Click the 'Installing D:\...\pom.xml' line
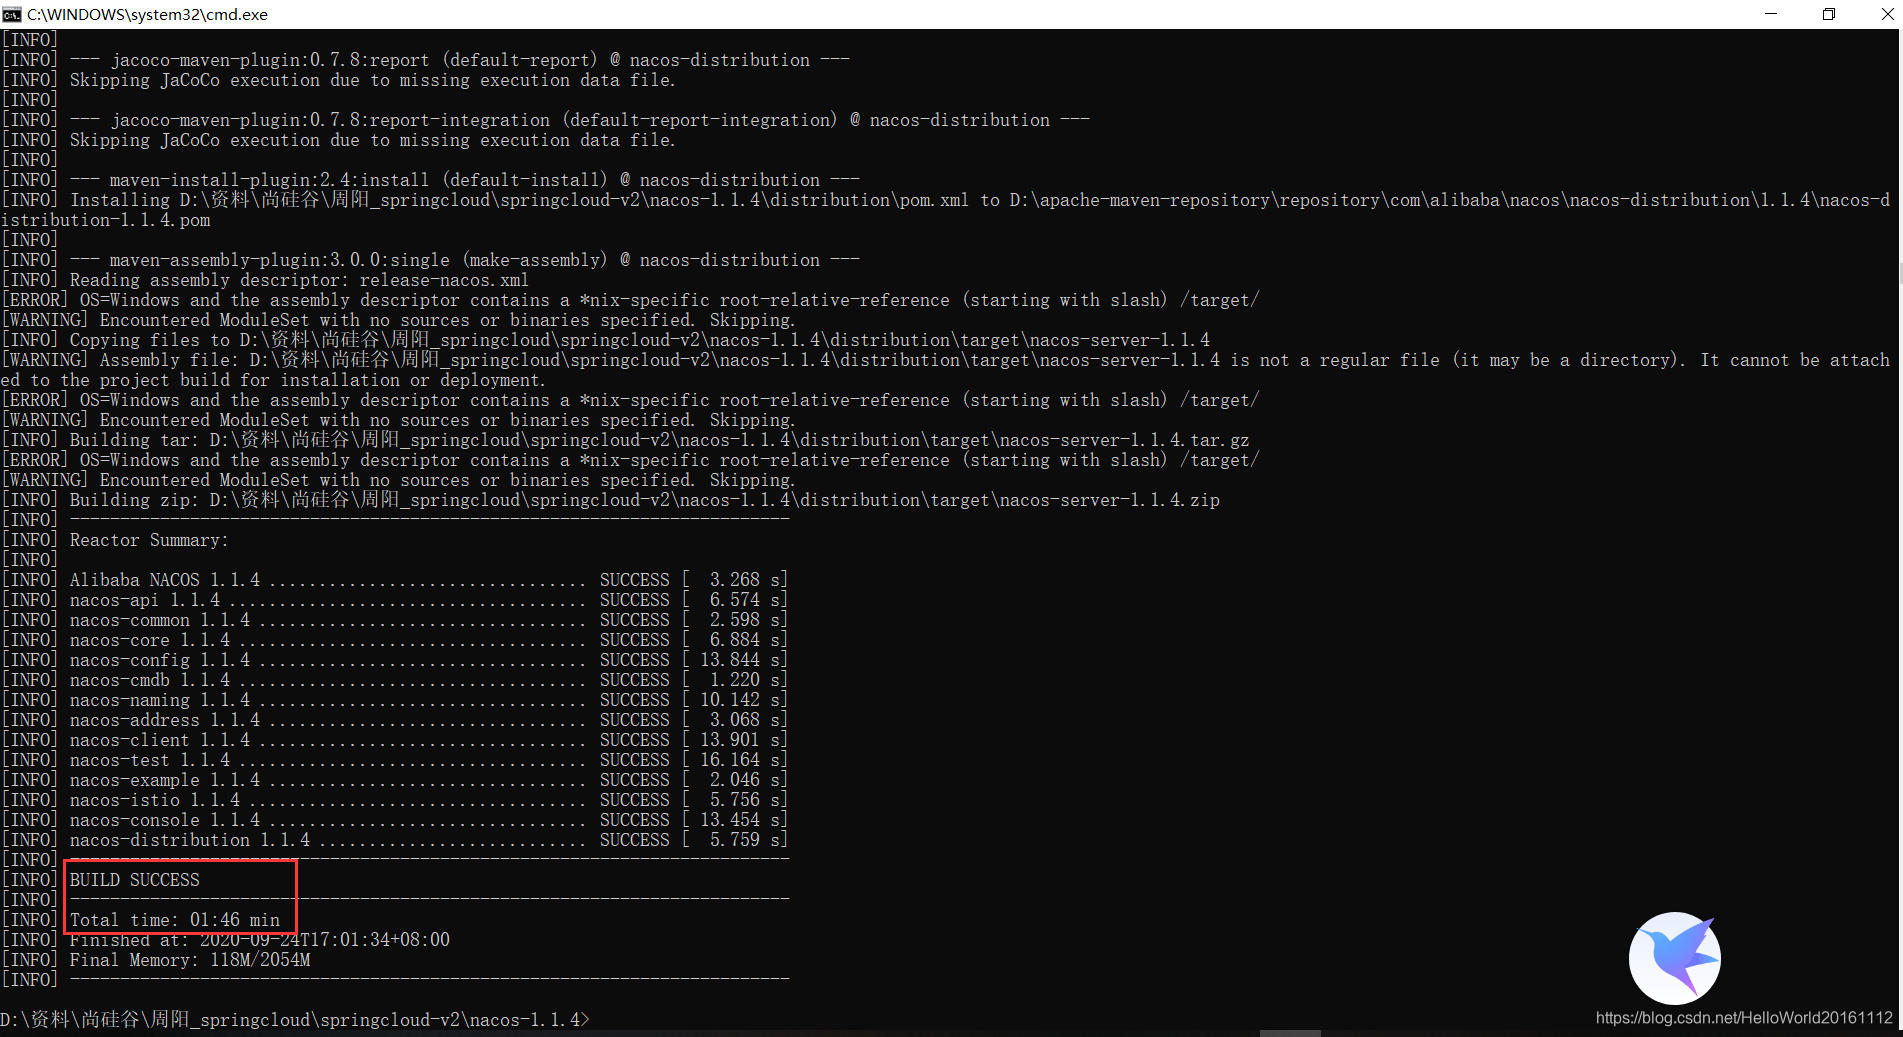 coord(945,210)
